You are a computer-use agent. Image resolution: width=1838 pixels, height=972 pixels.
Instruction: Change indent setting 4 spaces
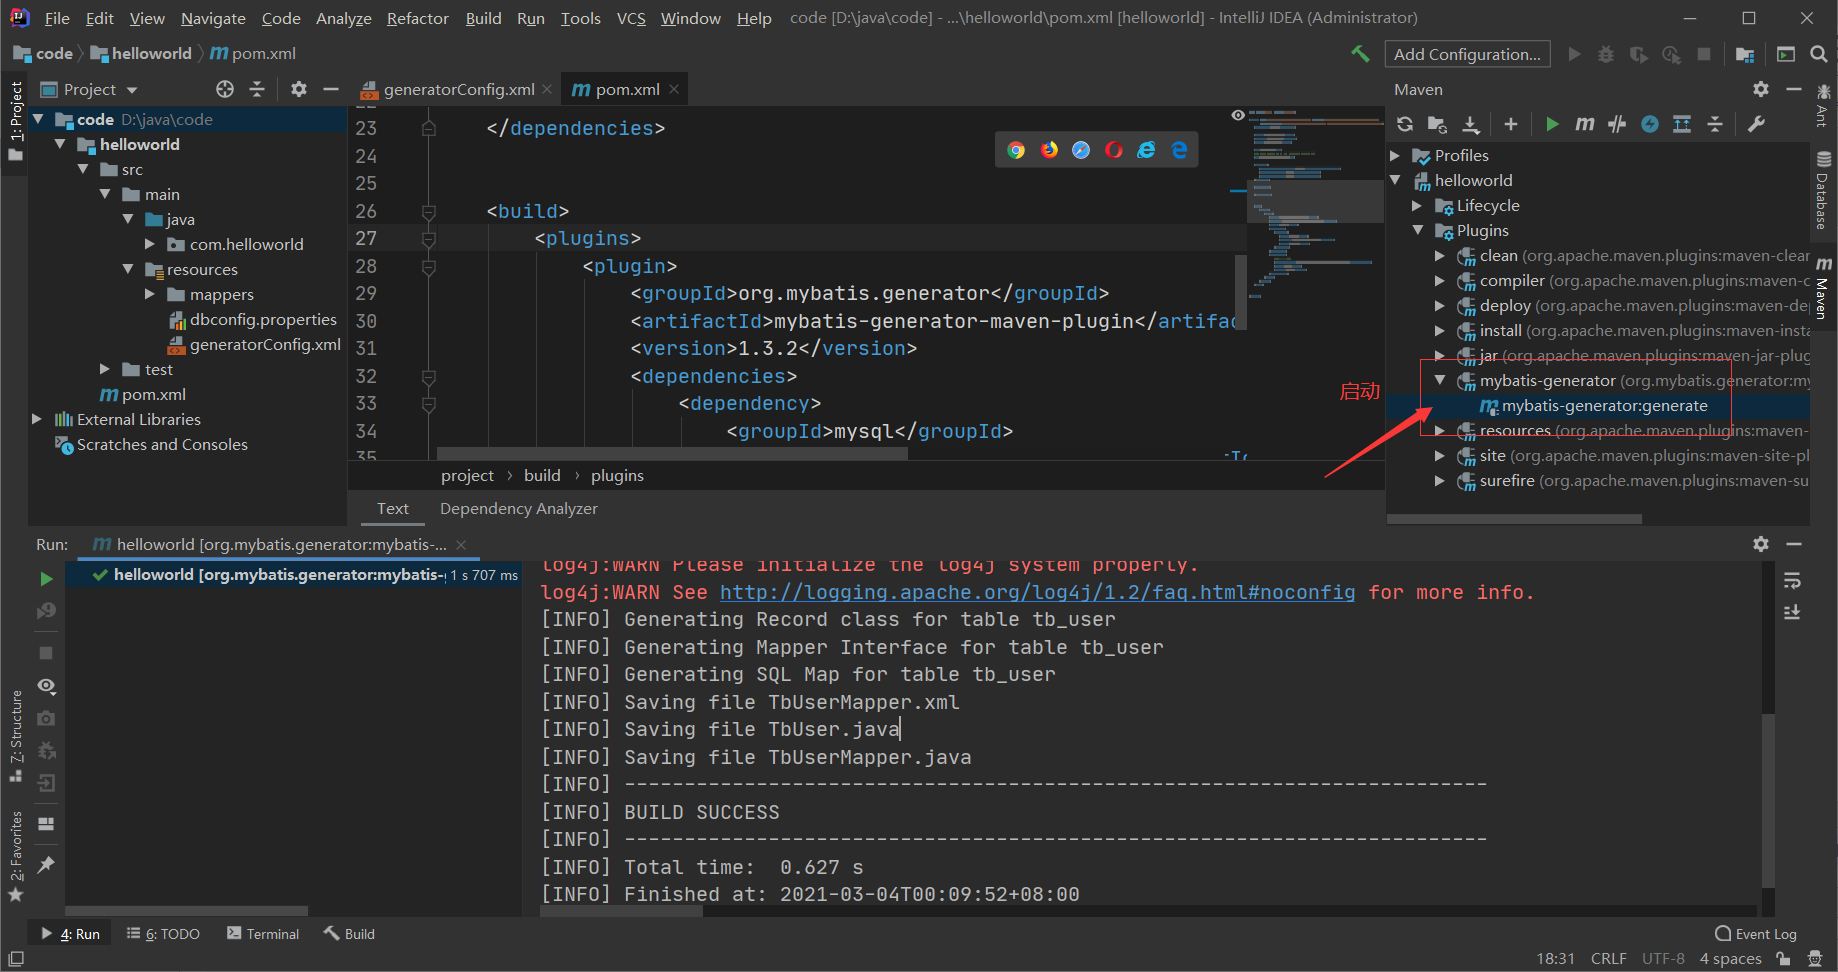tap(1730, 959)
